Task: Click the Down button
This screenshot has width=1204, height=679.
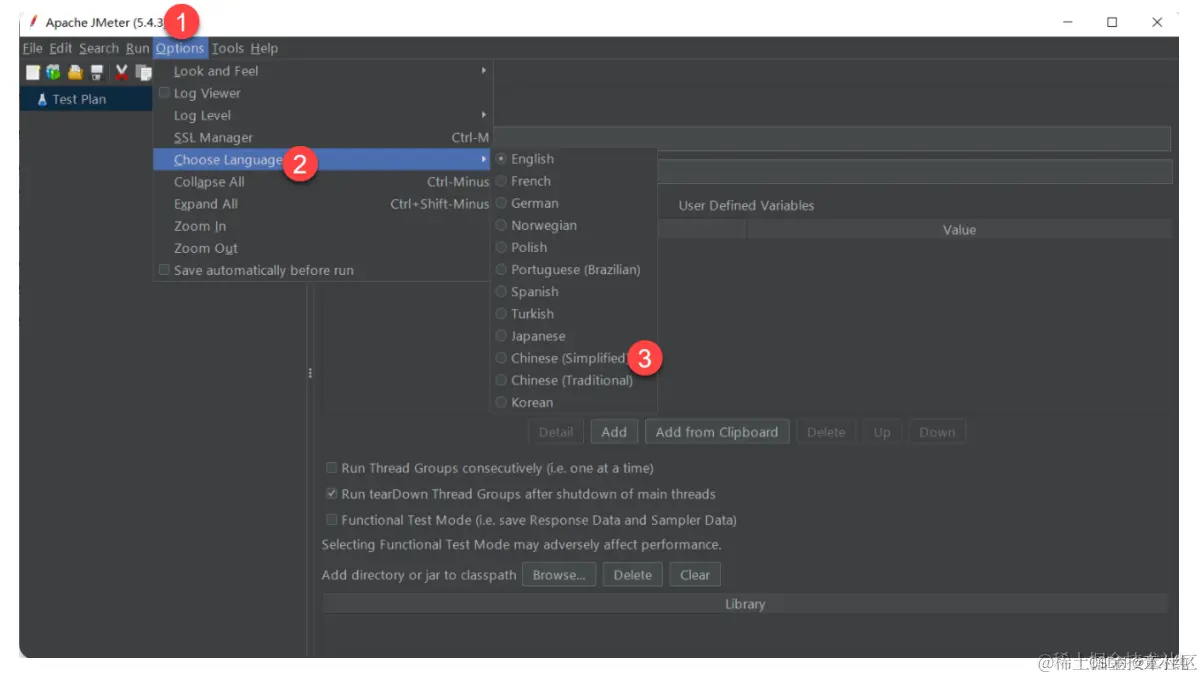Action: point(937,432)
